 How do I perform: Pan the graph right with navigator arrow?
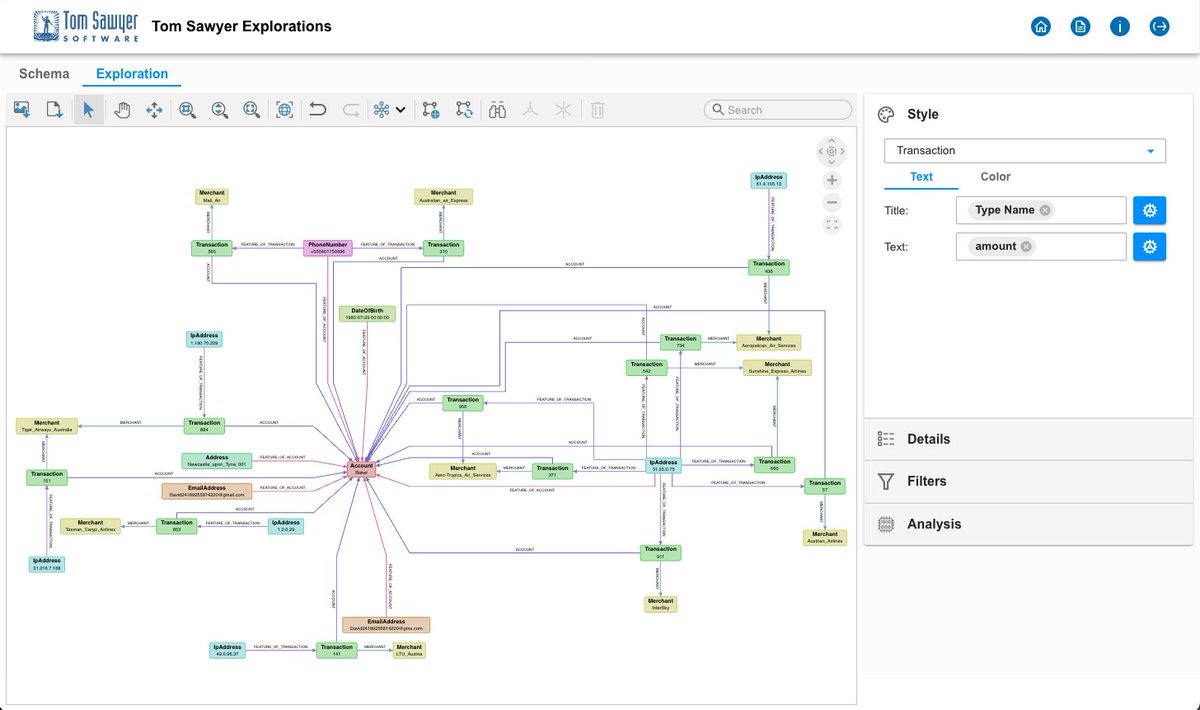click(844, 152)
